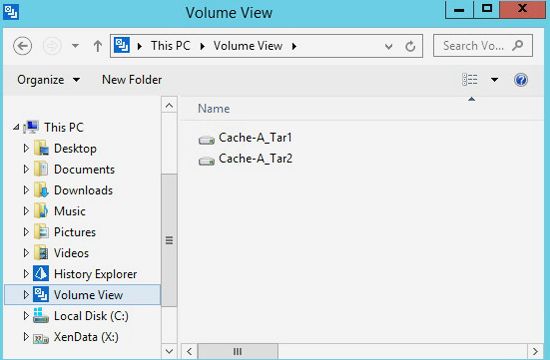The width and height of the screenshot is (550, 360).
Task: Open the address bar history dropdown
Action: point(388,46)
